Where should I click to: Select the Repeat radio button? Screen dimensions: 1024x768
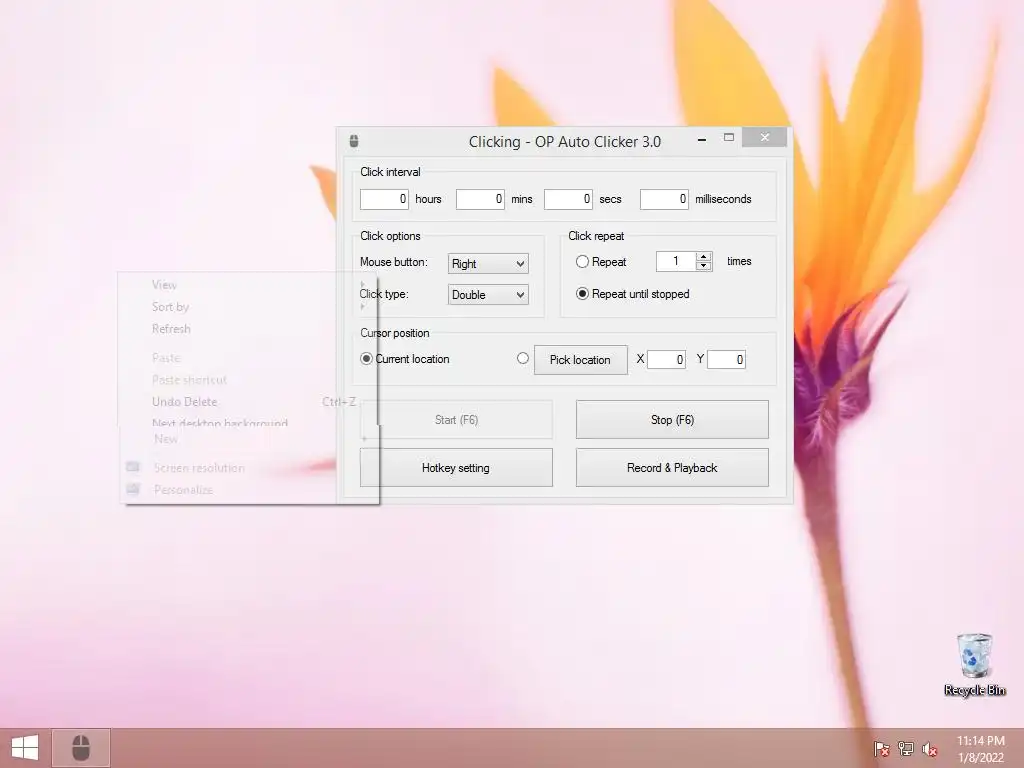tap(582, 262)
